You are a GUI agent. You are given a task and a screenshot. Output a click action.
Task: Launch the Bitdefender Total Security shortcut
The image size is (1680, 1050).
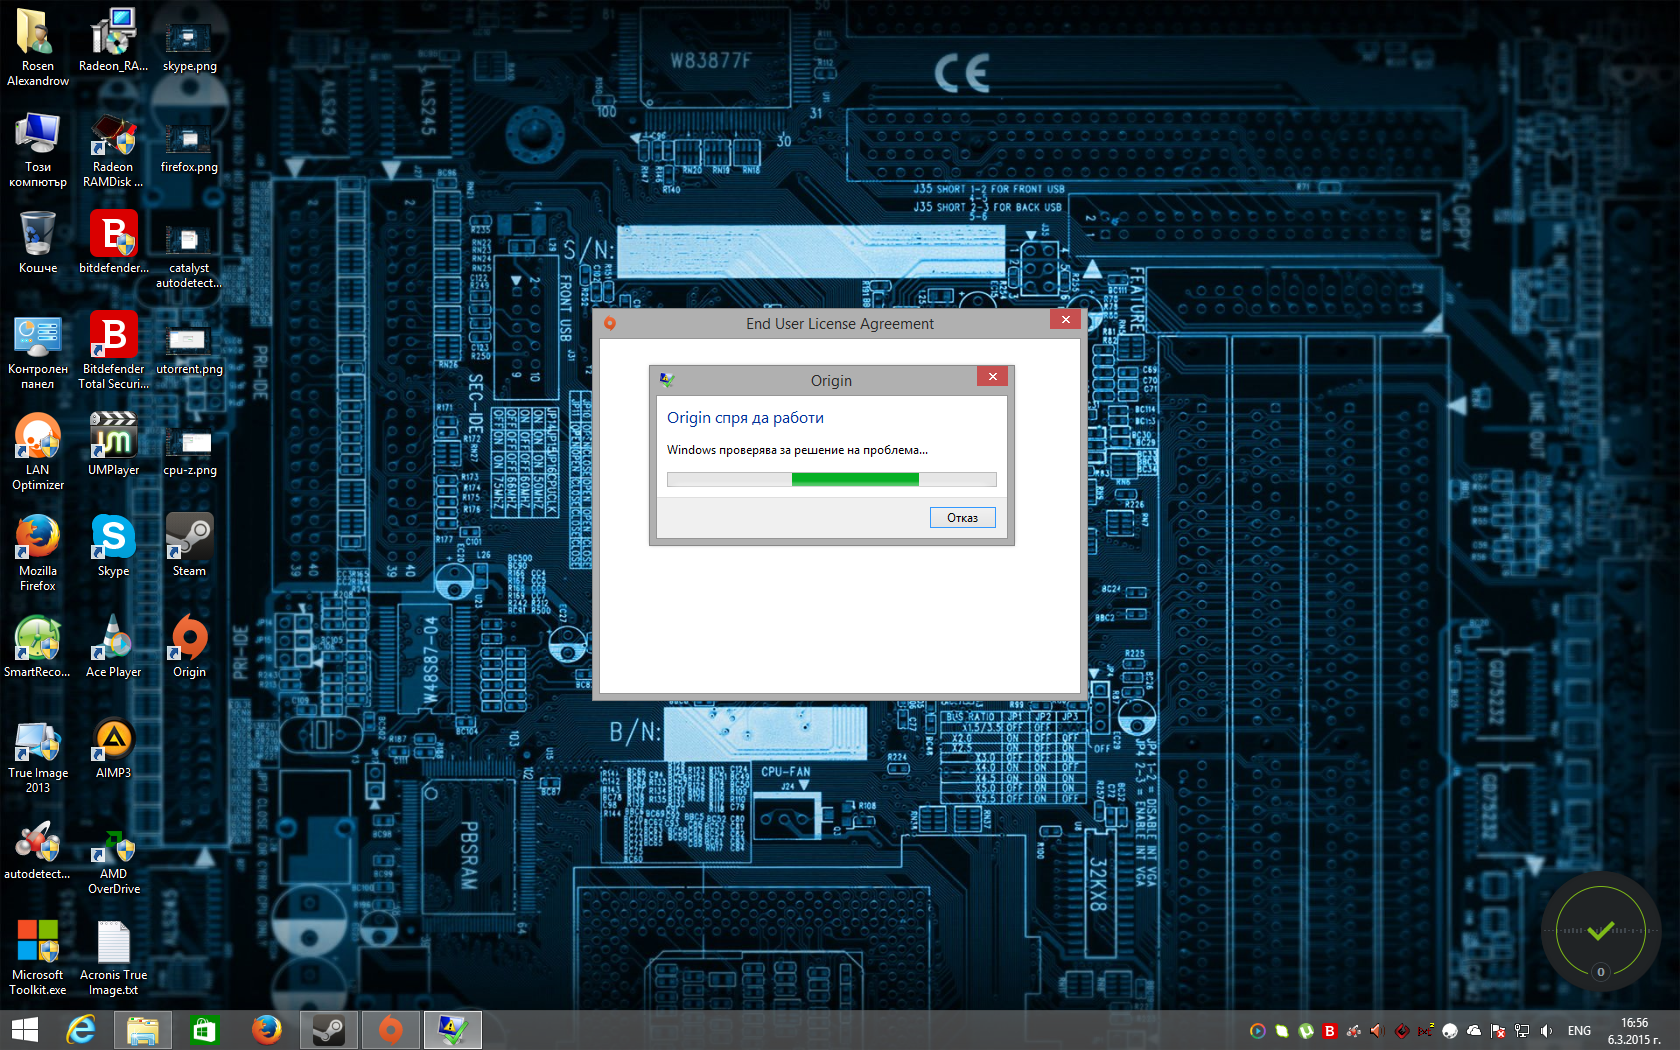(x=113, y=350)
